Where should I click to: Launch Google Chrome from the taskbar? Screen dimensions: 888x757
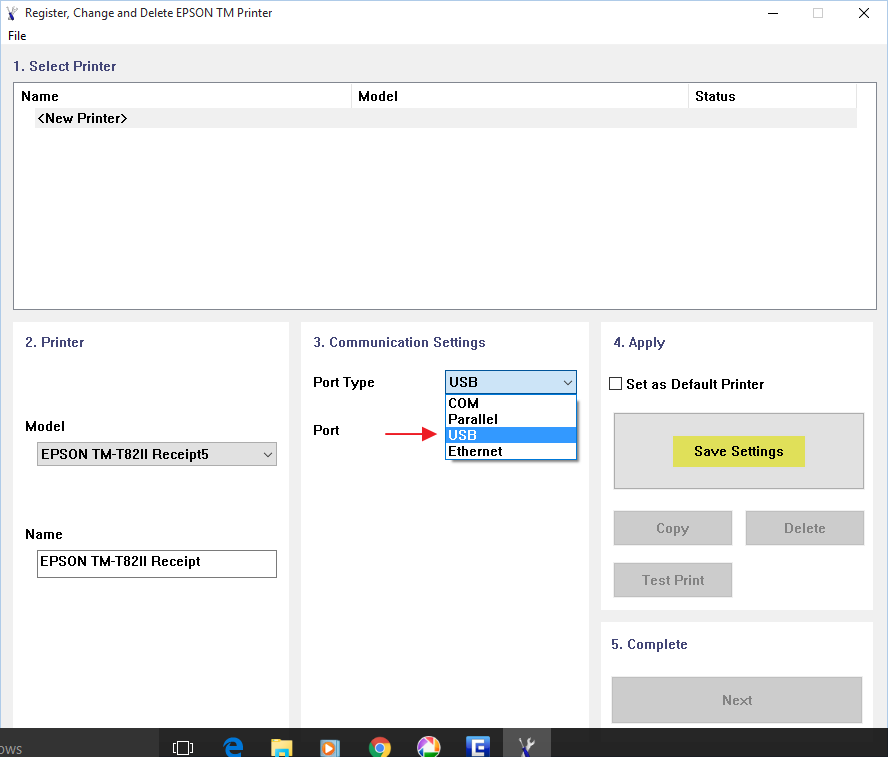pyautogui.click(x=379, y=746)
